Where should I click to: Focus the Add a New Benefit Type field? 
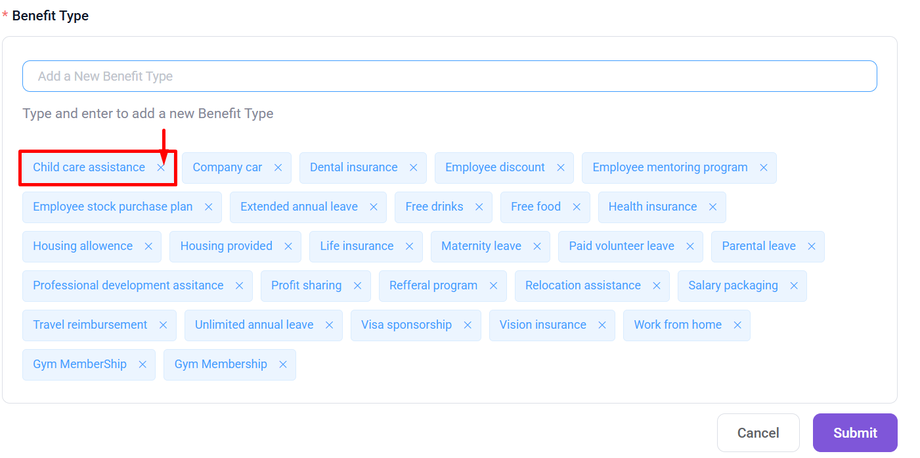tap(449, 77)
